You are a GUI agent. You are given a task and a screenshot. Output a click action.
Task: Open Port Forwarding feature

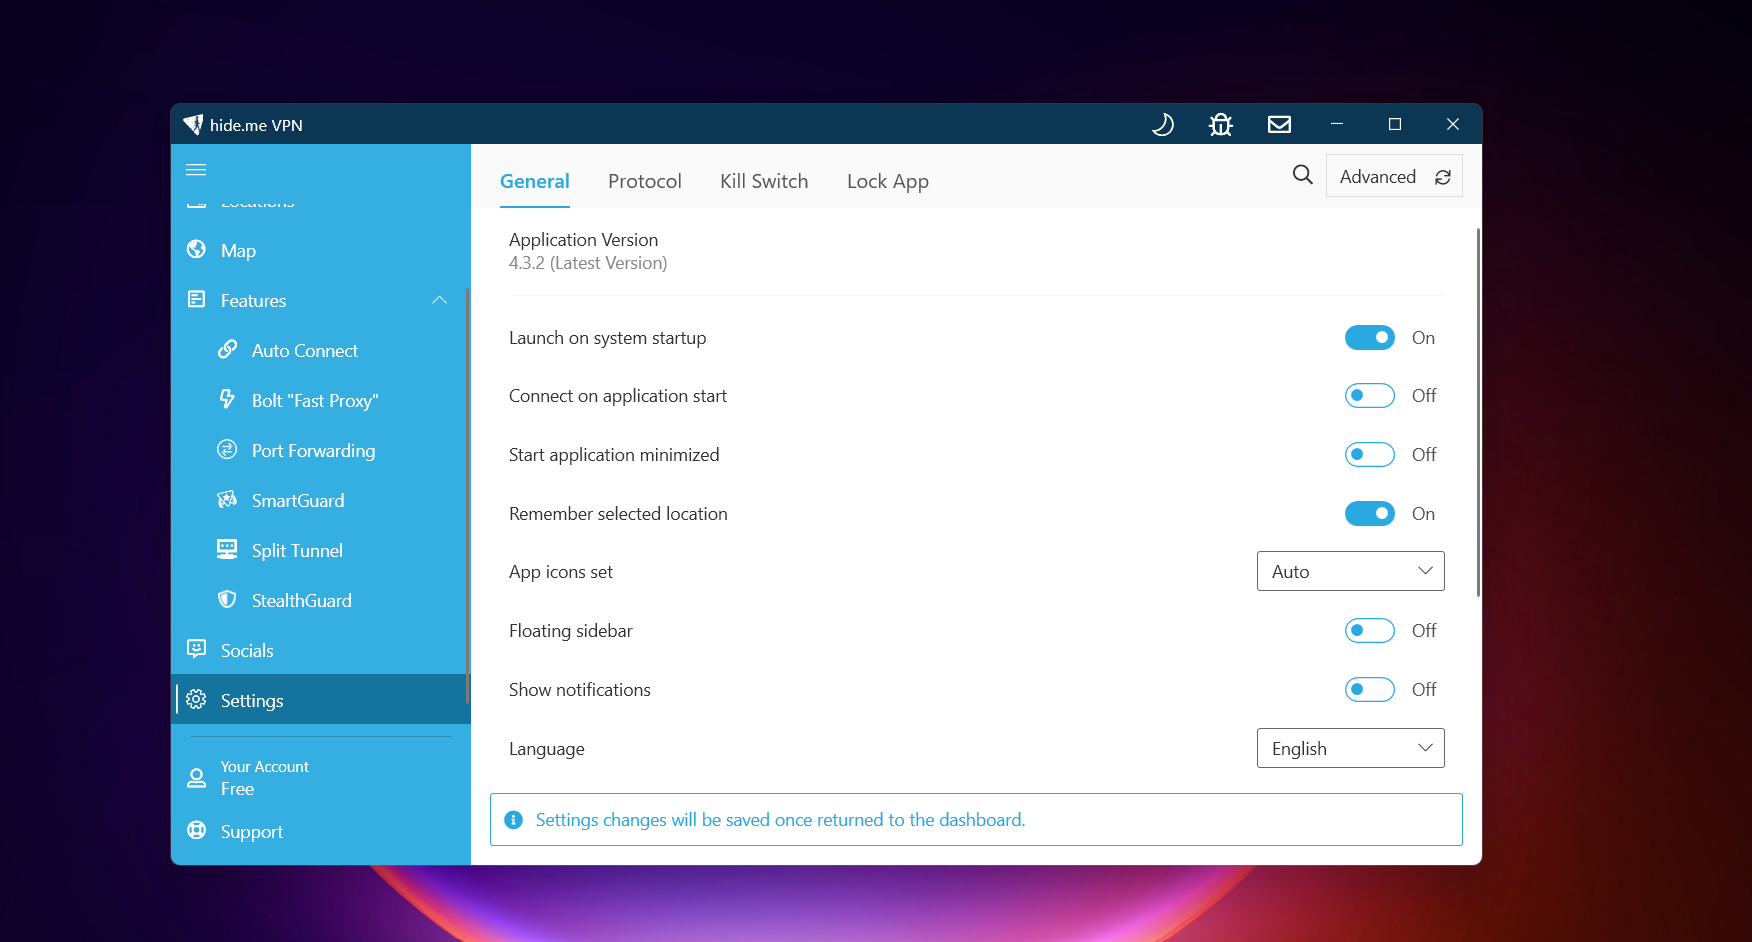(x=320, y=450)
